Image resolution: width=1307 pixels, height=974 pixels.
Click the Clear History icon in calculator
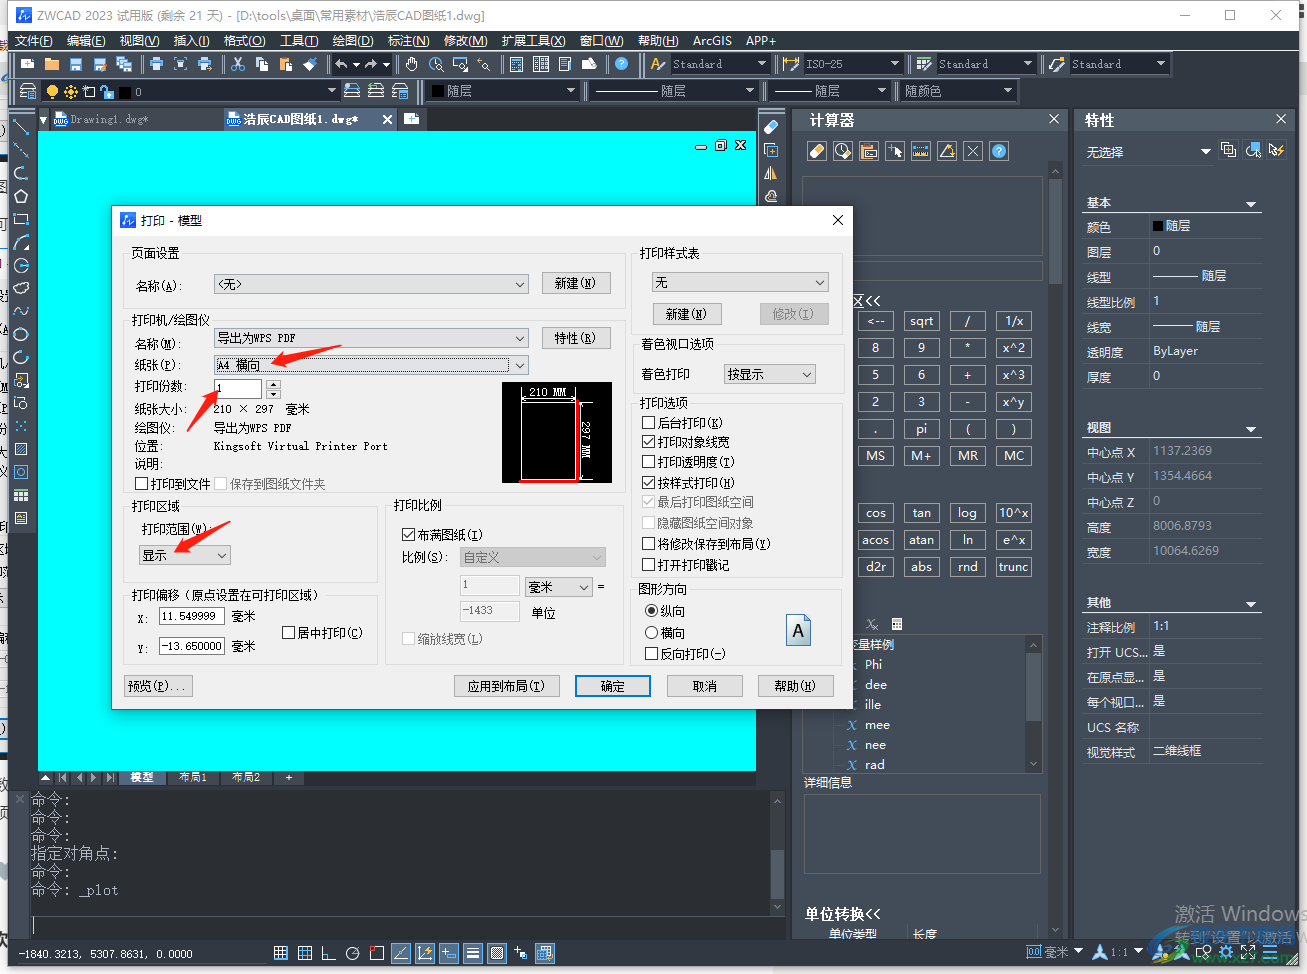click(x=843, y=152)
